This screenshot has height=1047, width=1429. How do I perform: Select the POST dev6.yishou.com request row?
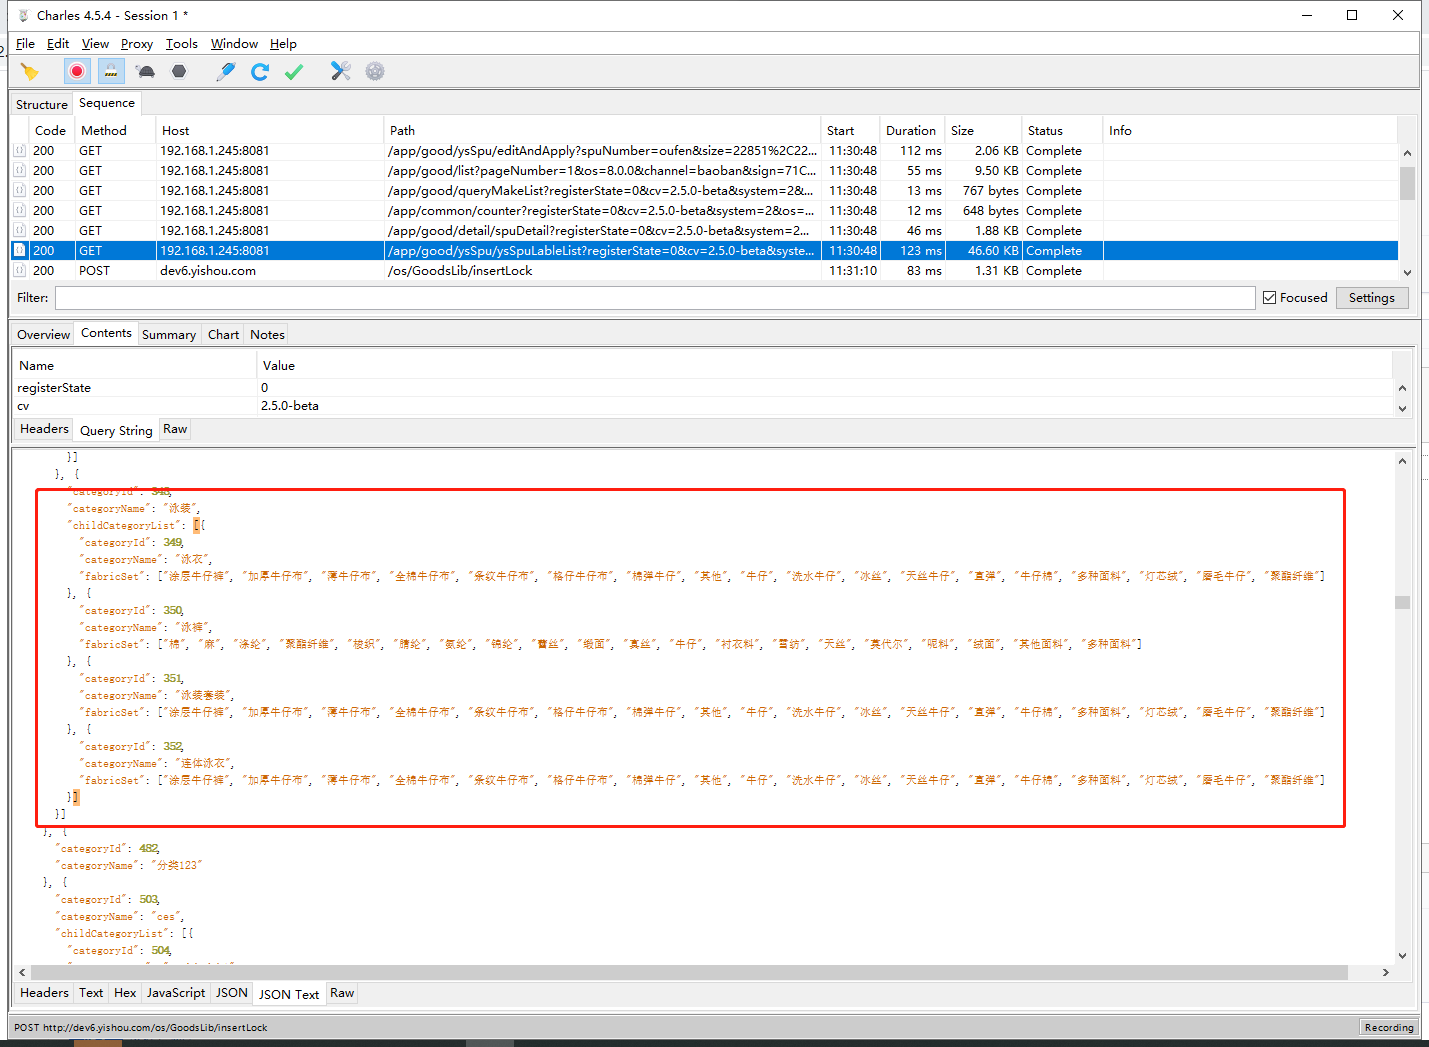click(704, 270)
